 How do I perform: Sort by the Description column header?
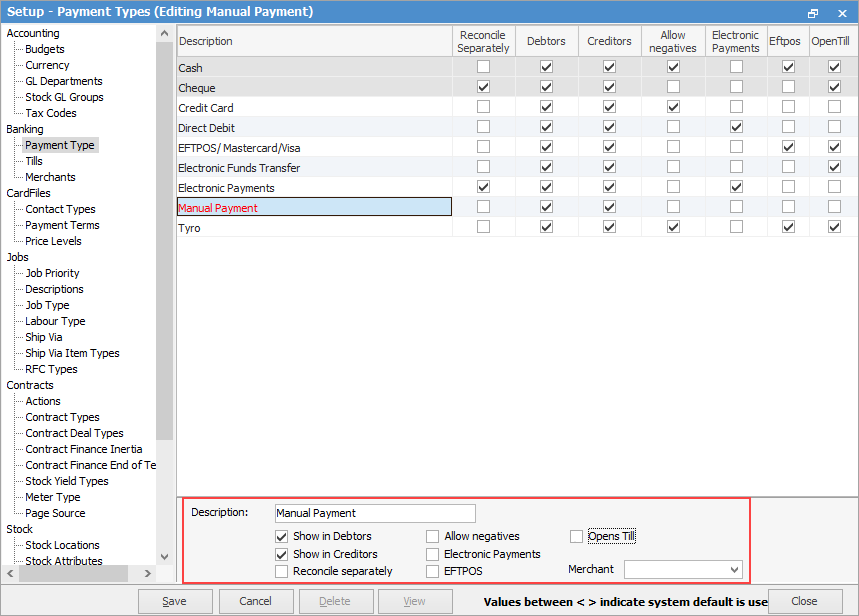(x=314, y=41)
